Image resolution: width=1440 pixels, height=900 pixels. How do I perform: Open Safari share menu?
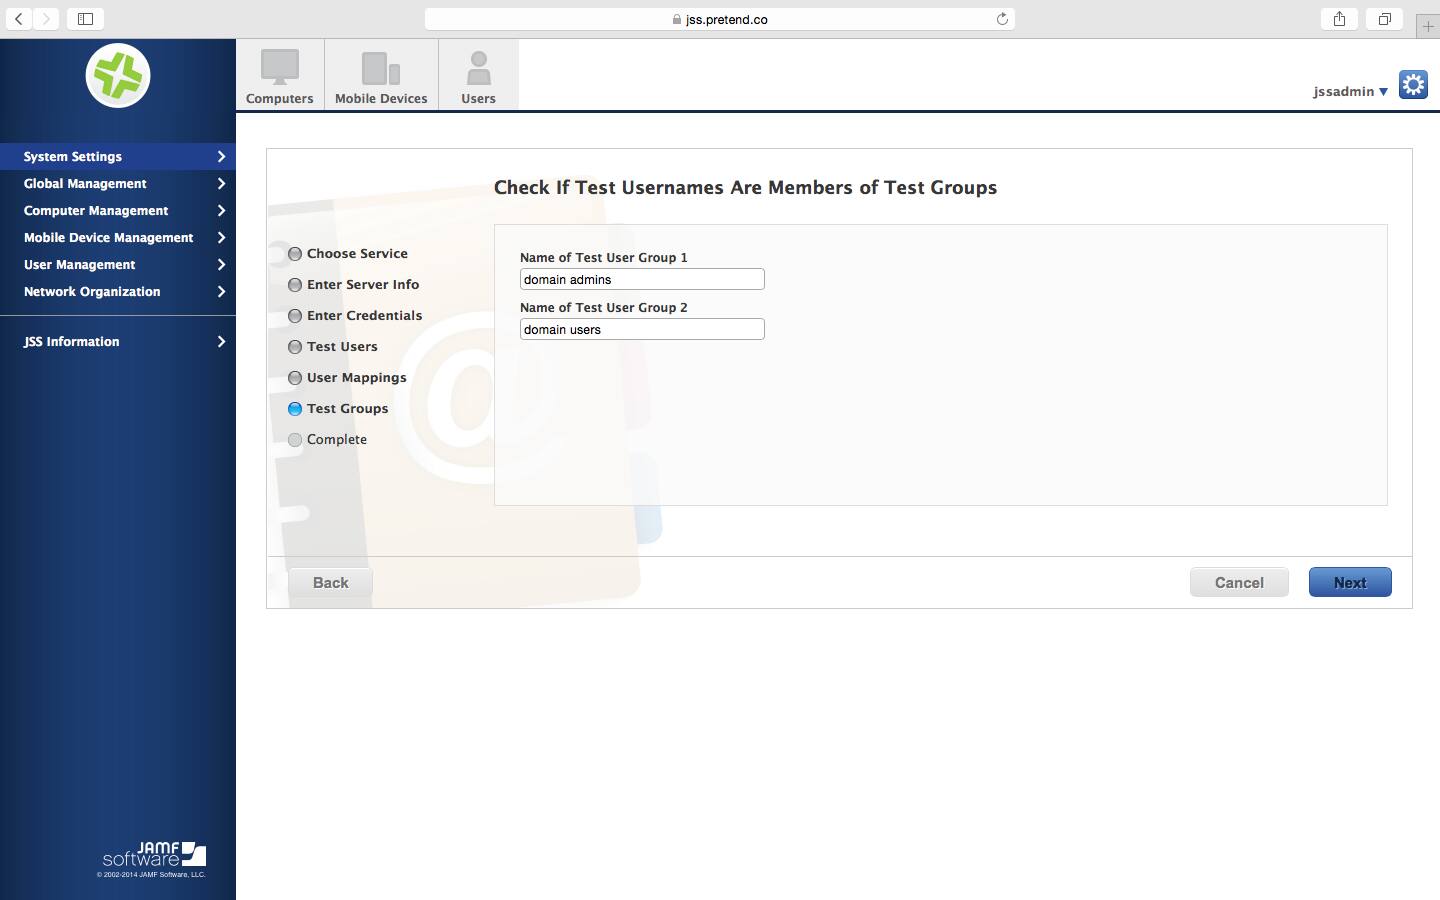[1339, 19]
